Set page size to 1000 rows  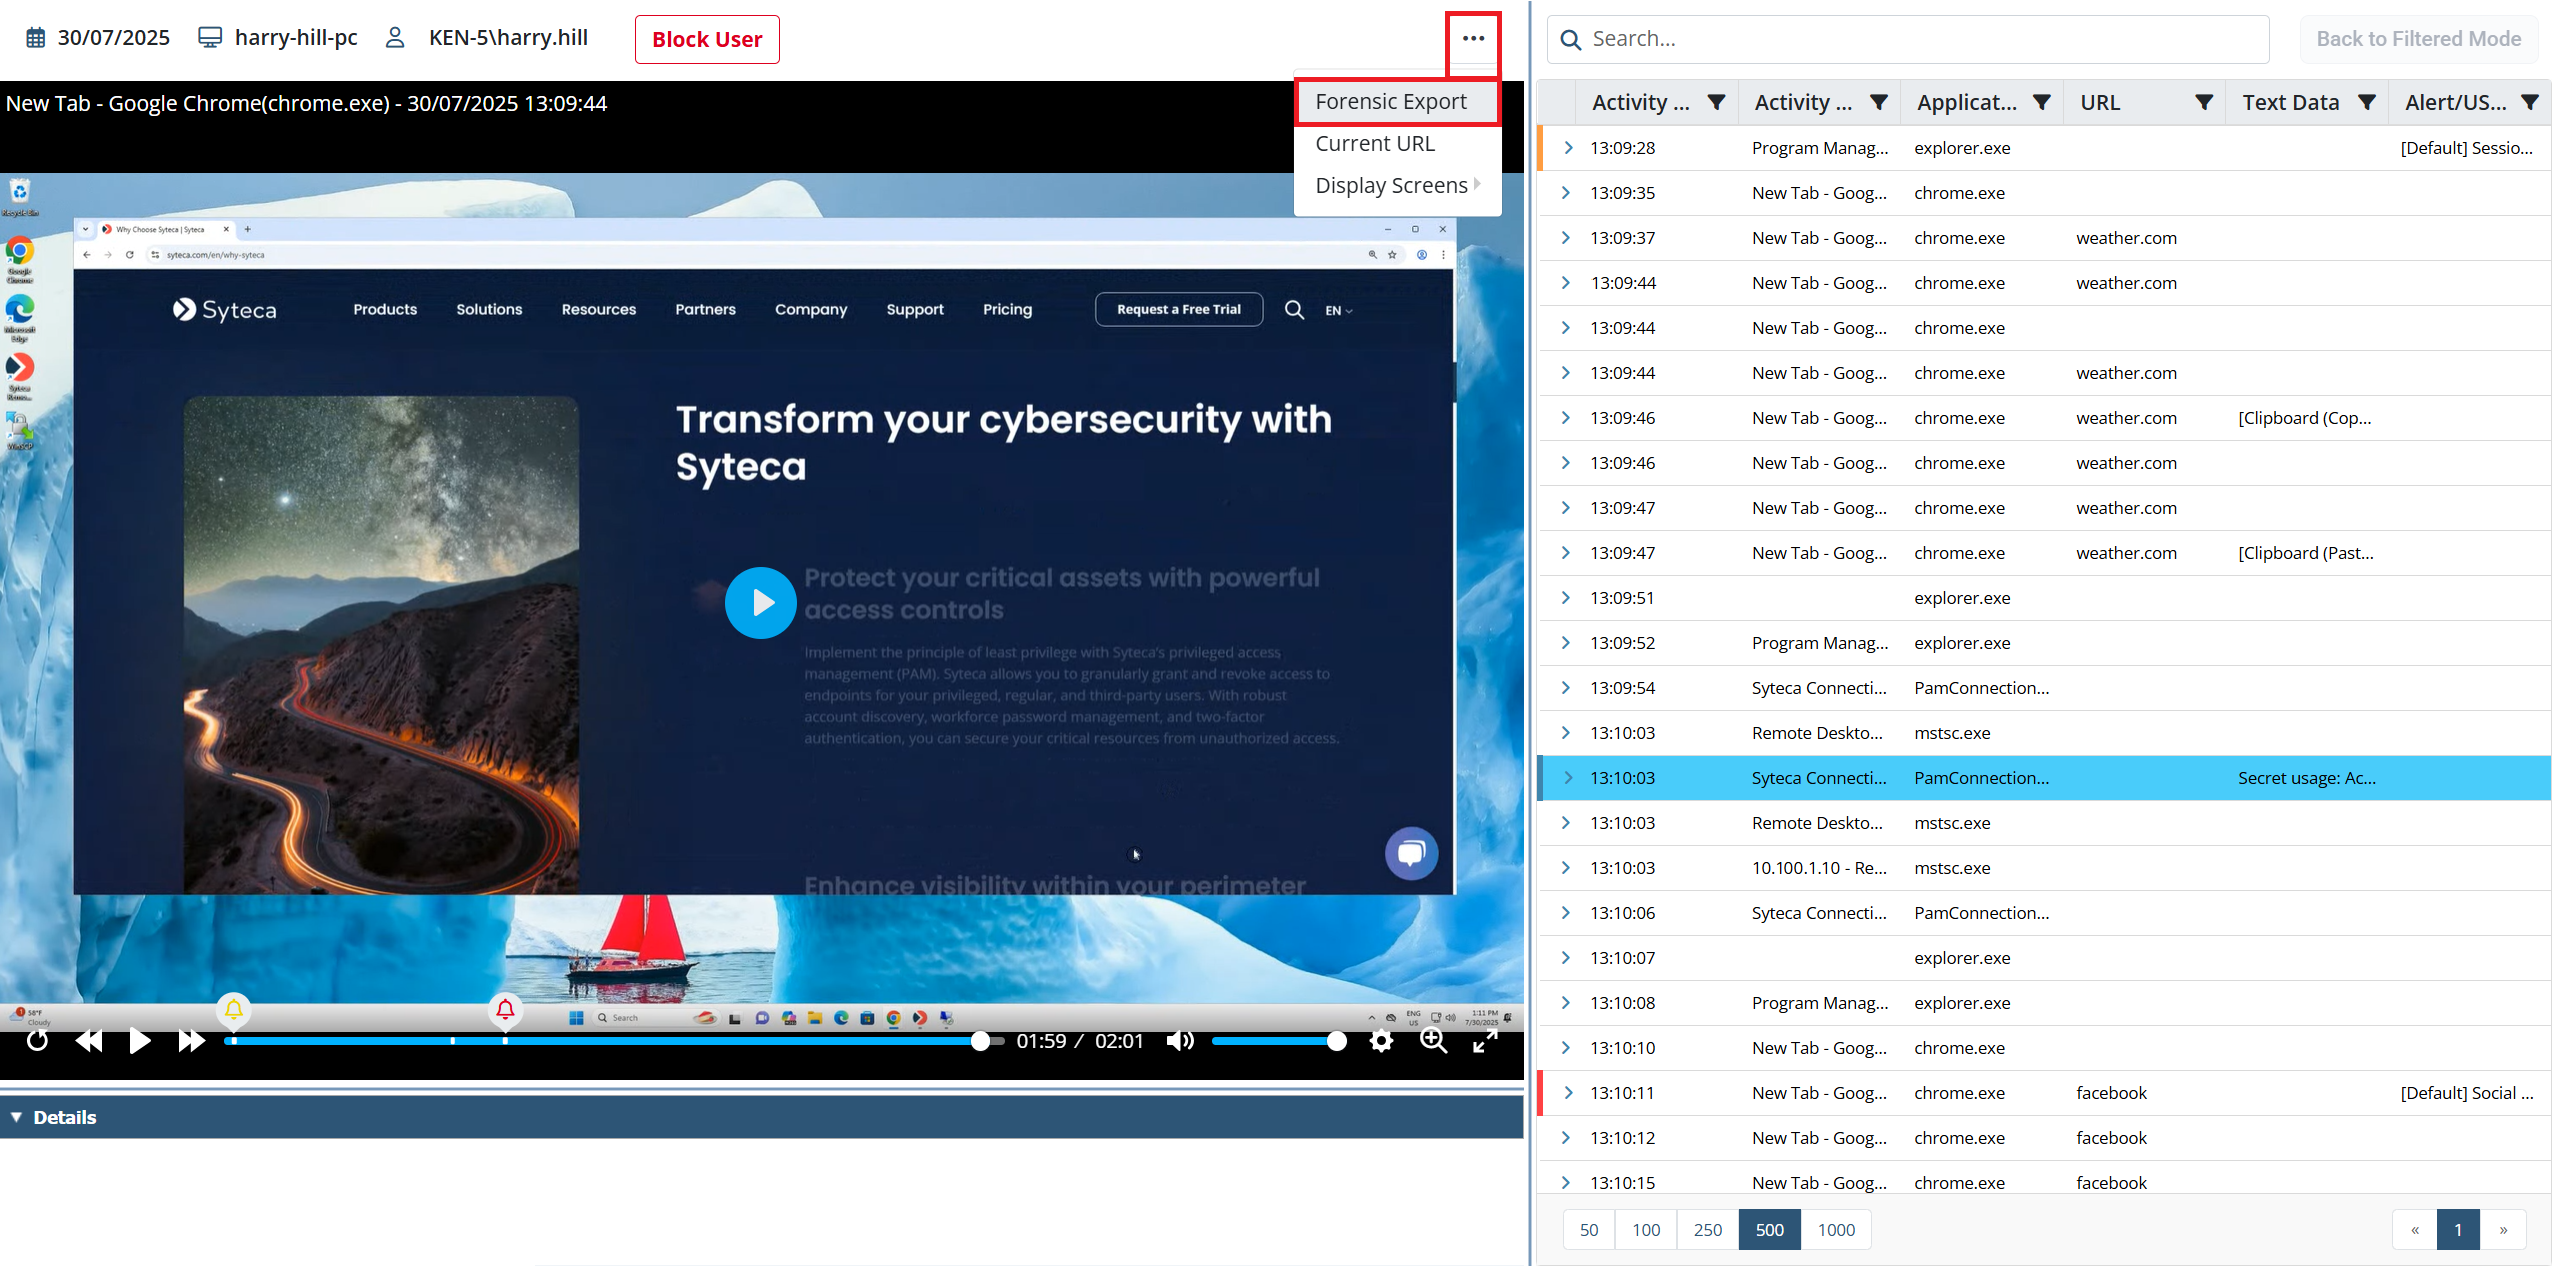pos(1835,1230)
